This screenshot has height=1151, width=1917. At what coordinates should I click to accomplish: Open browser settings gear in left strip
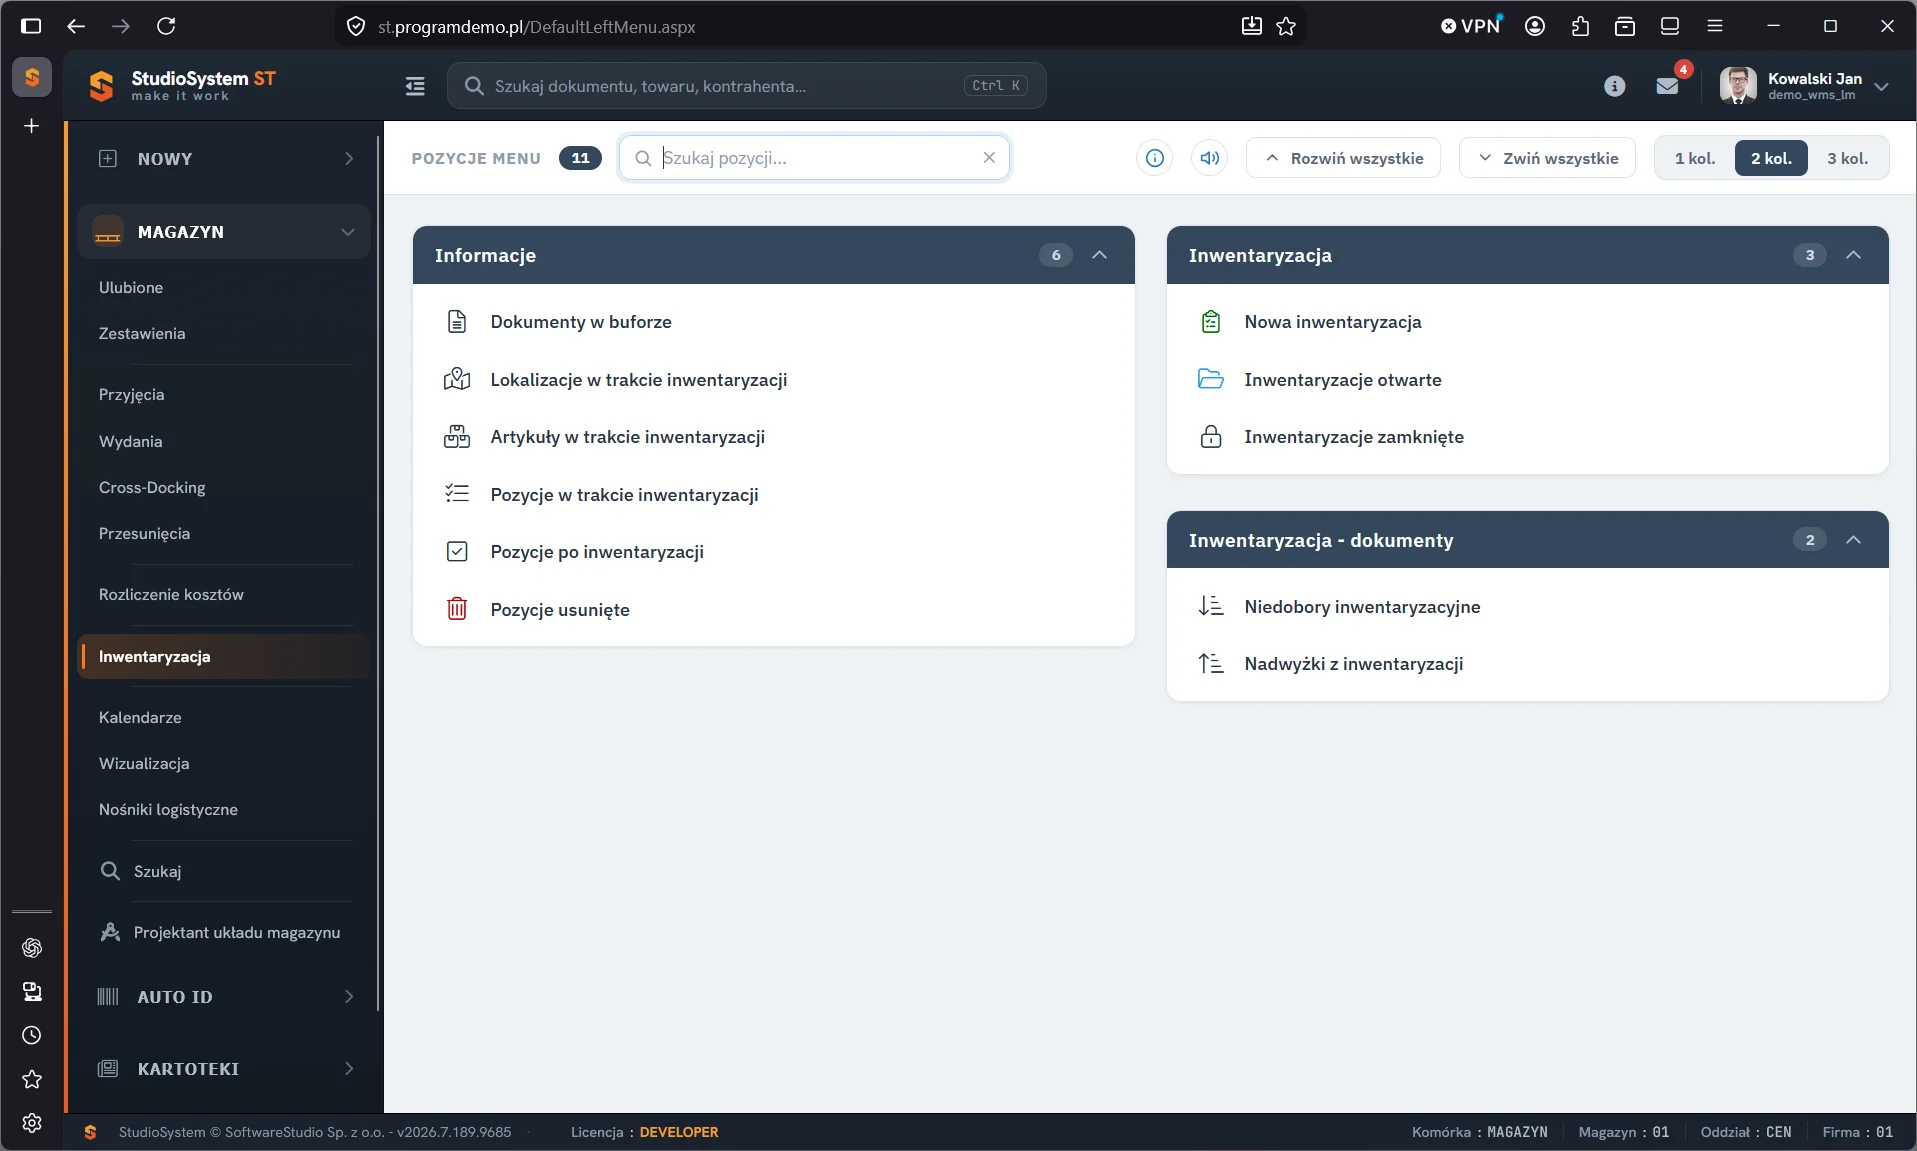pyautogui.click(x=32, y=1123)
